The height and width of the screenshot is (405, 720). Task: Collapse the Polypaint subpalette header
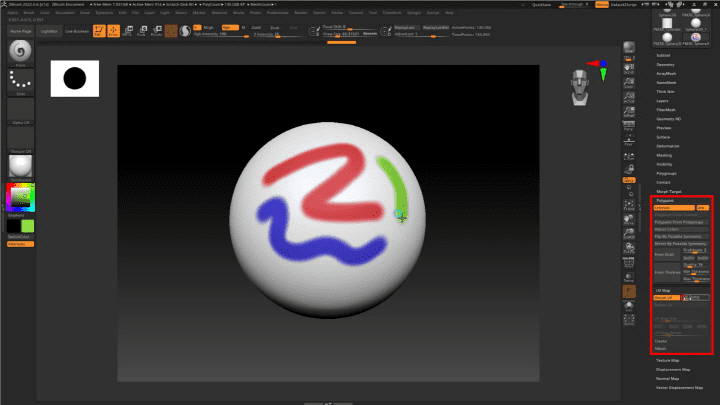pyautogui.click(x=665, y=201)
